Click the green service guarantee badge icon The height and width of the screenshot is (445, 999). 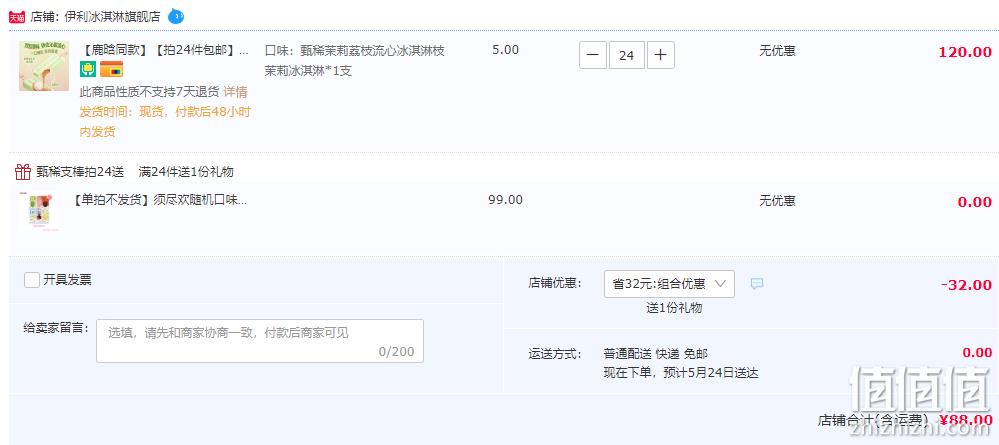(88, 69)
